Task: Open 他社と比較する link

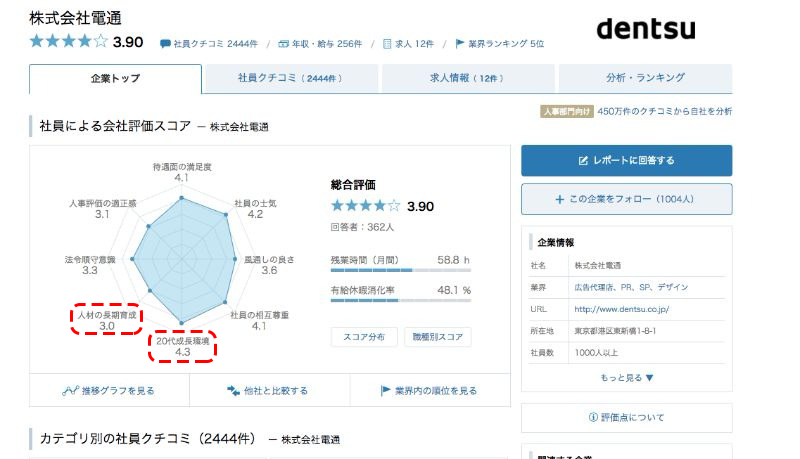Action: 269,391
